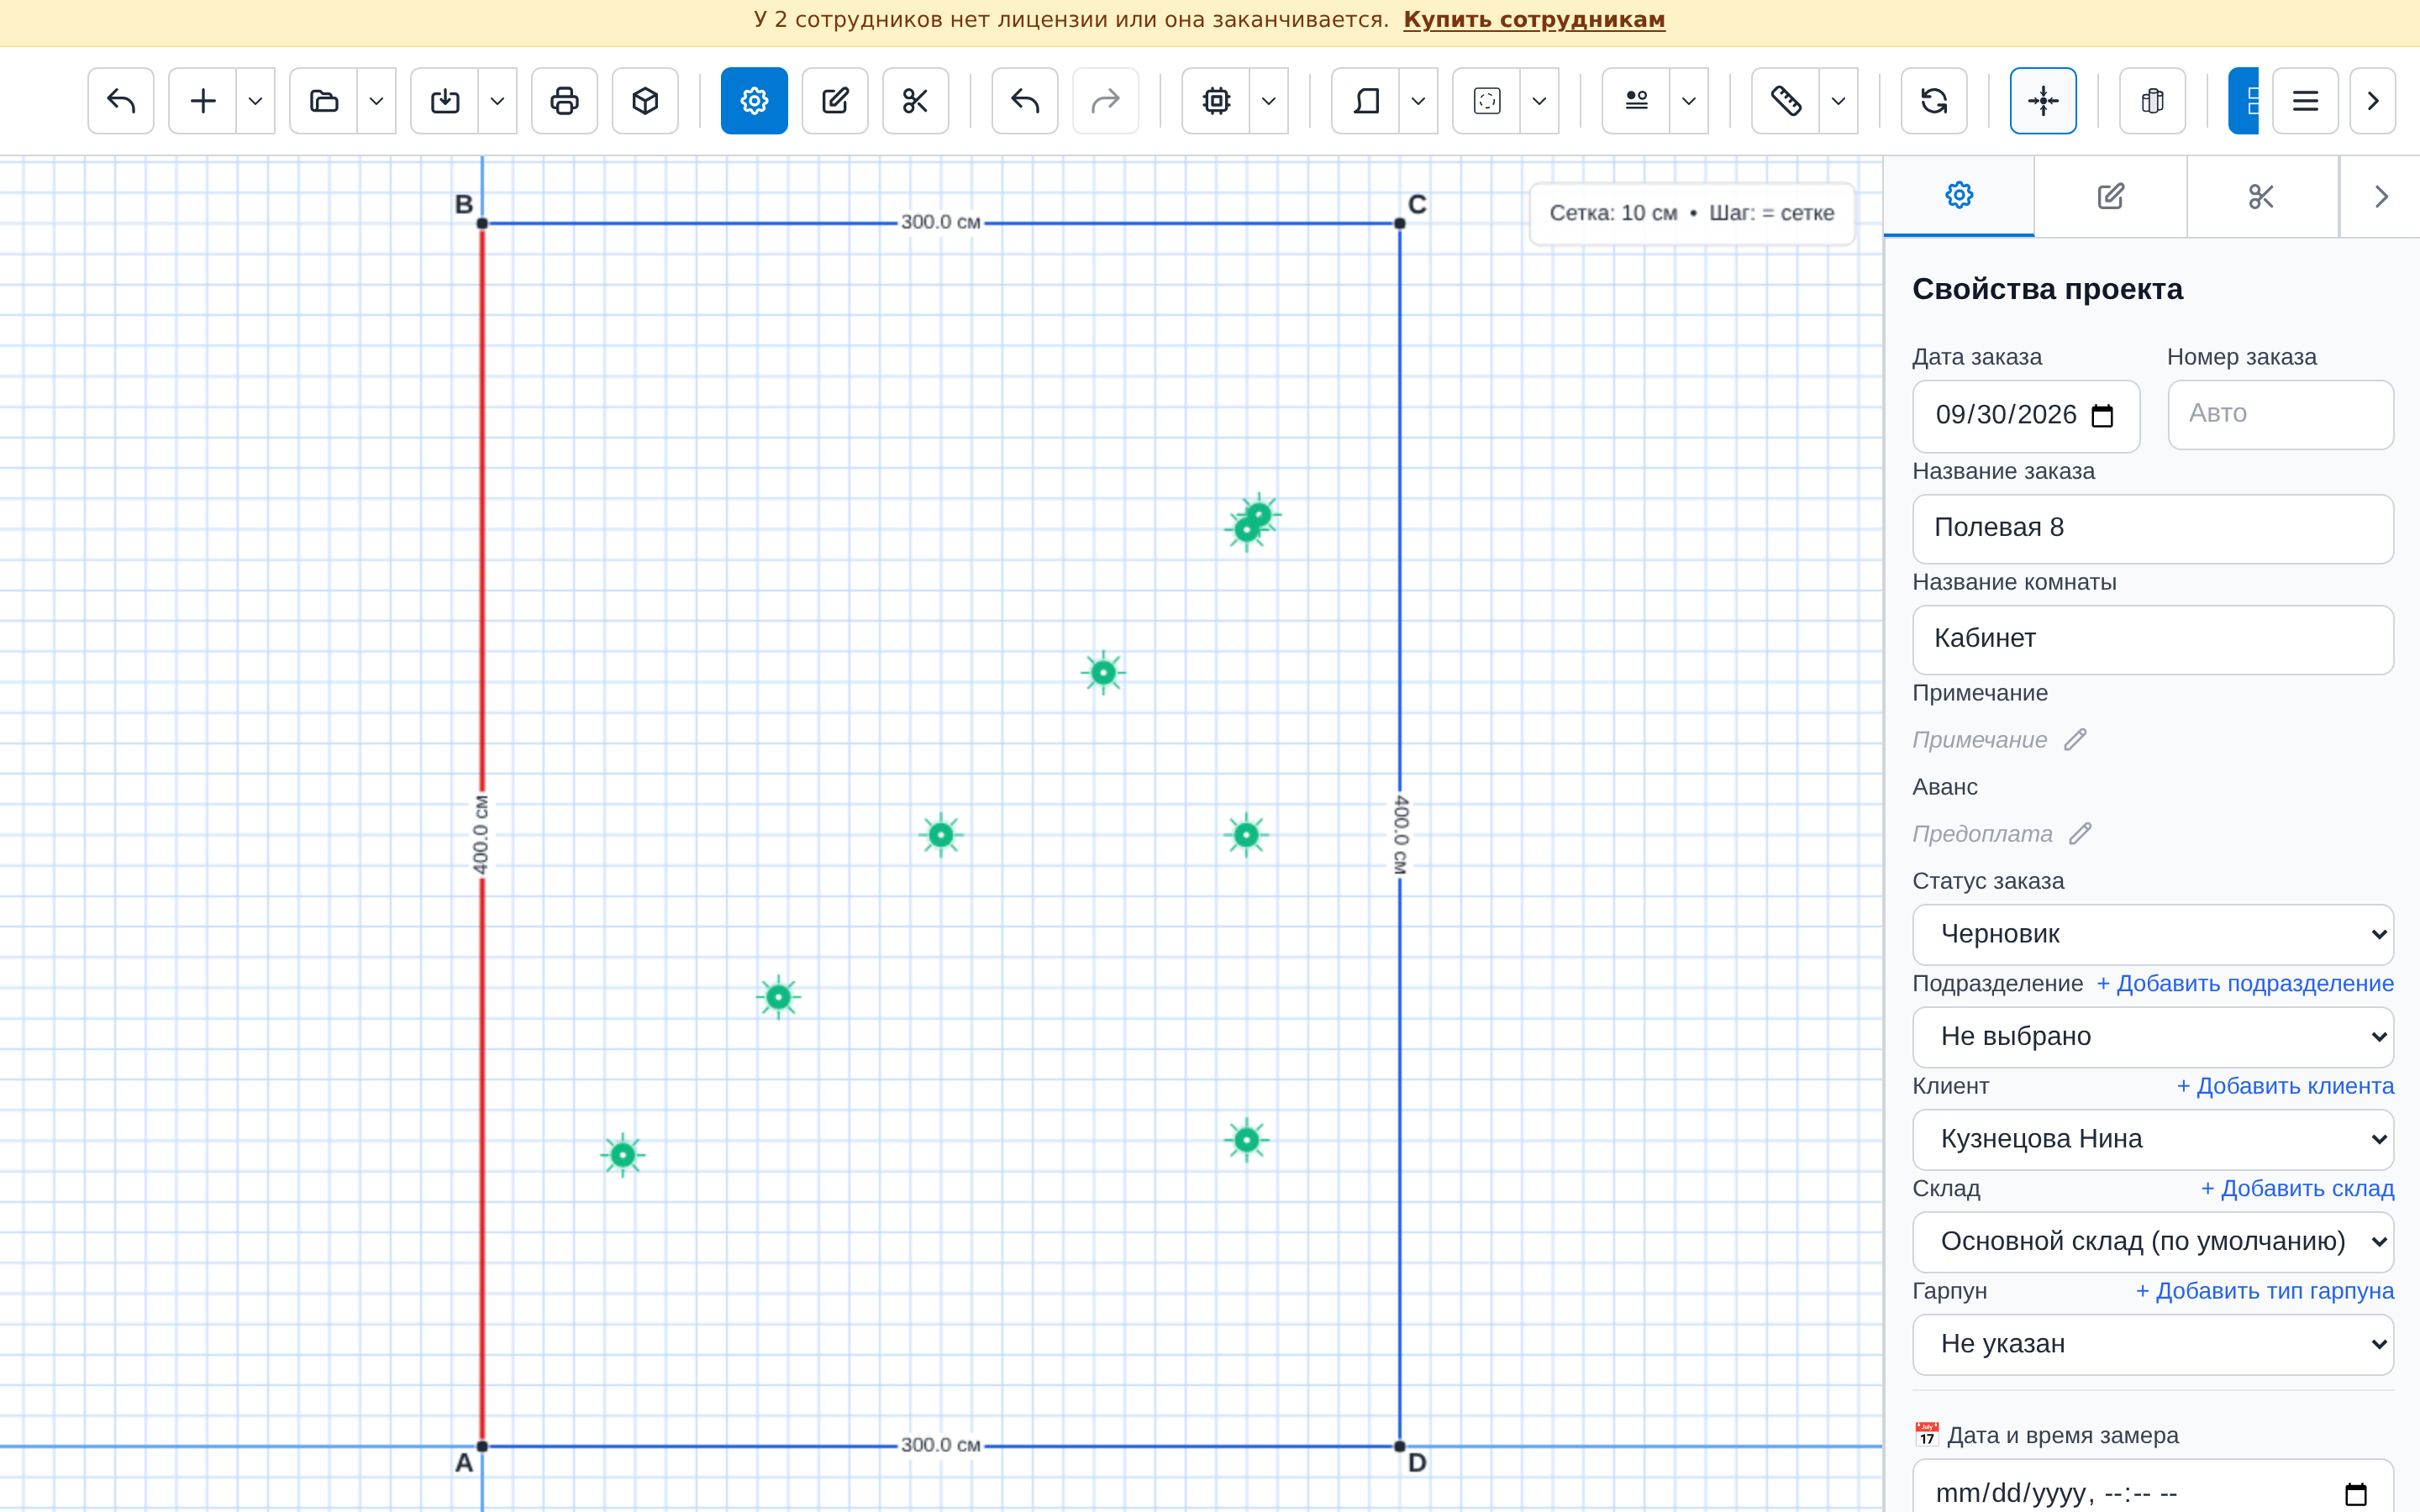2420x1512 pixels.
Task: Open the 3D cube view icon
Action: [x=646, y=101]
